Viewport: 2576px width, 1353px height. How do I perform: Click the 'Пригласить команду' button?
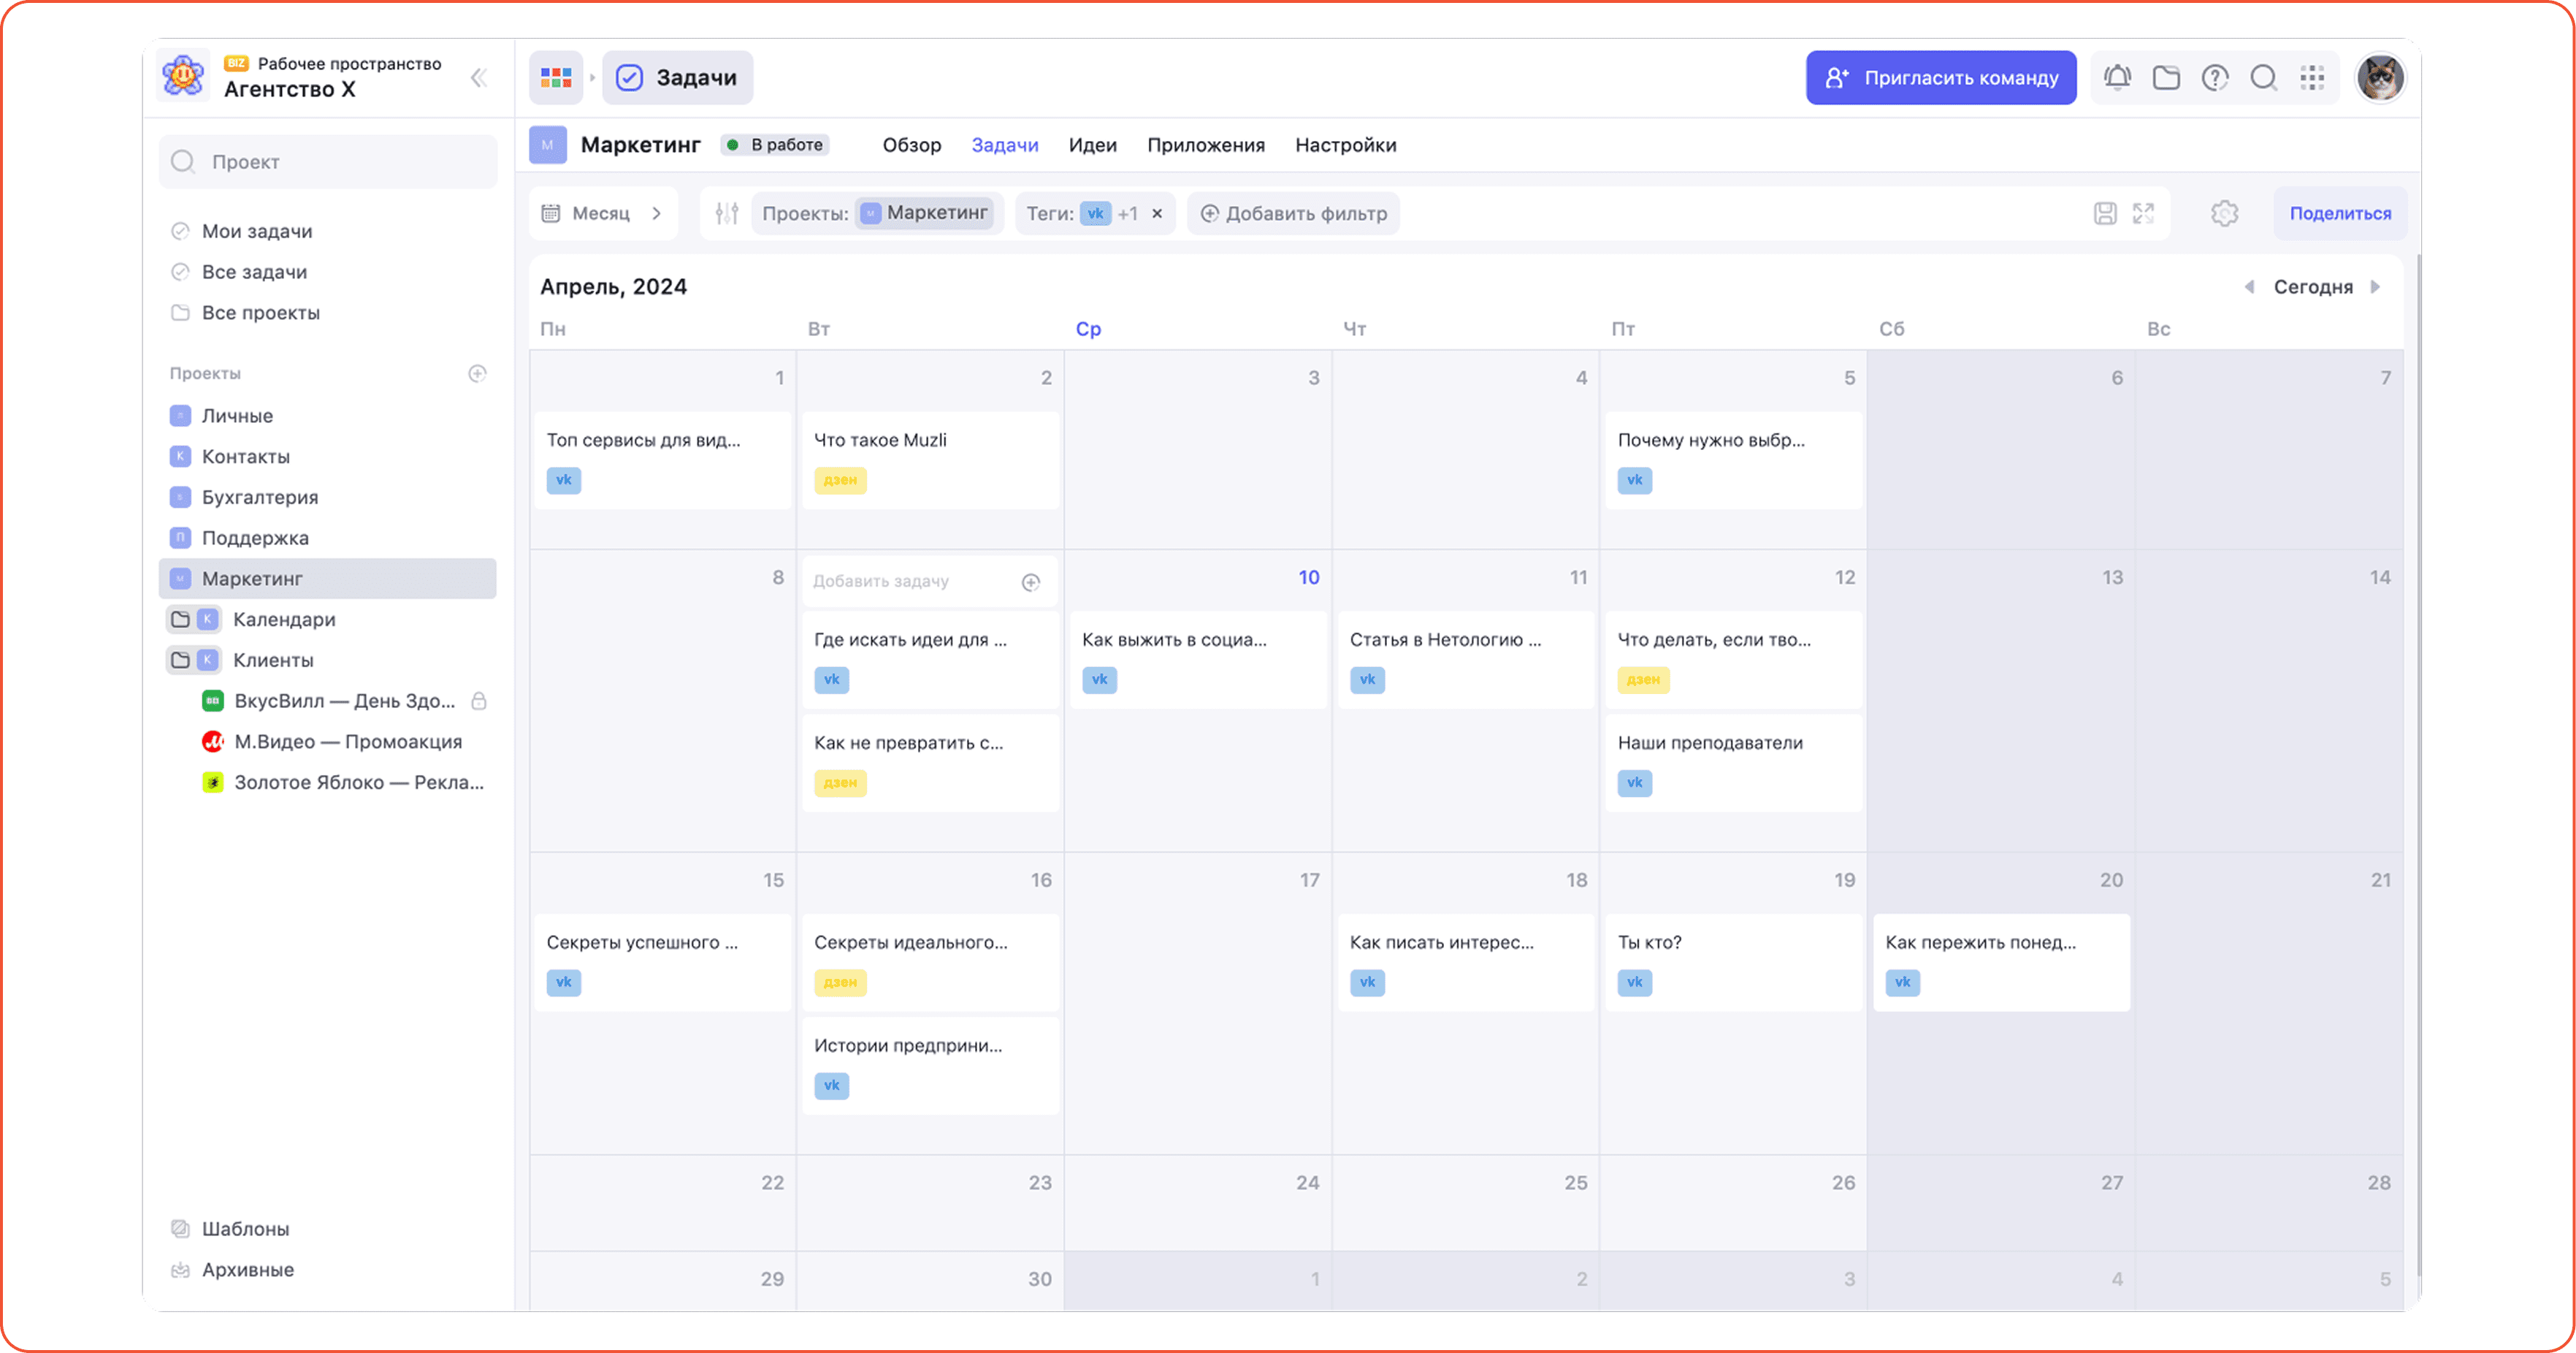pos(1940,77)
